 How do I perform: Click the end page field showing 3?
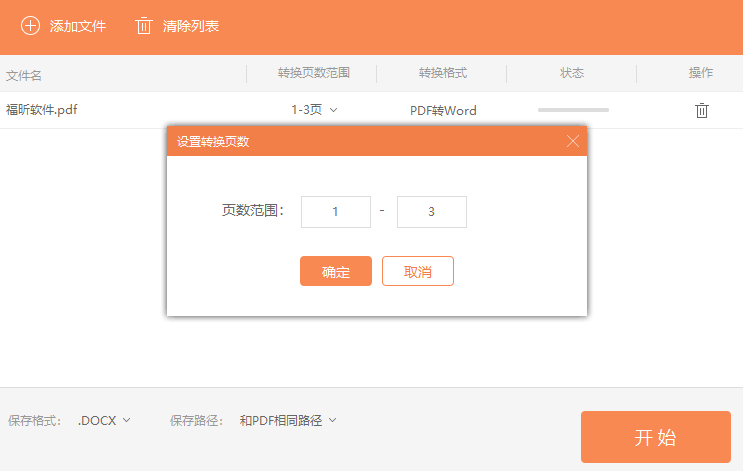pos(432,212)
